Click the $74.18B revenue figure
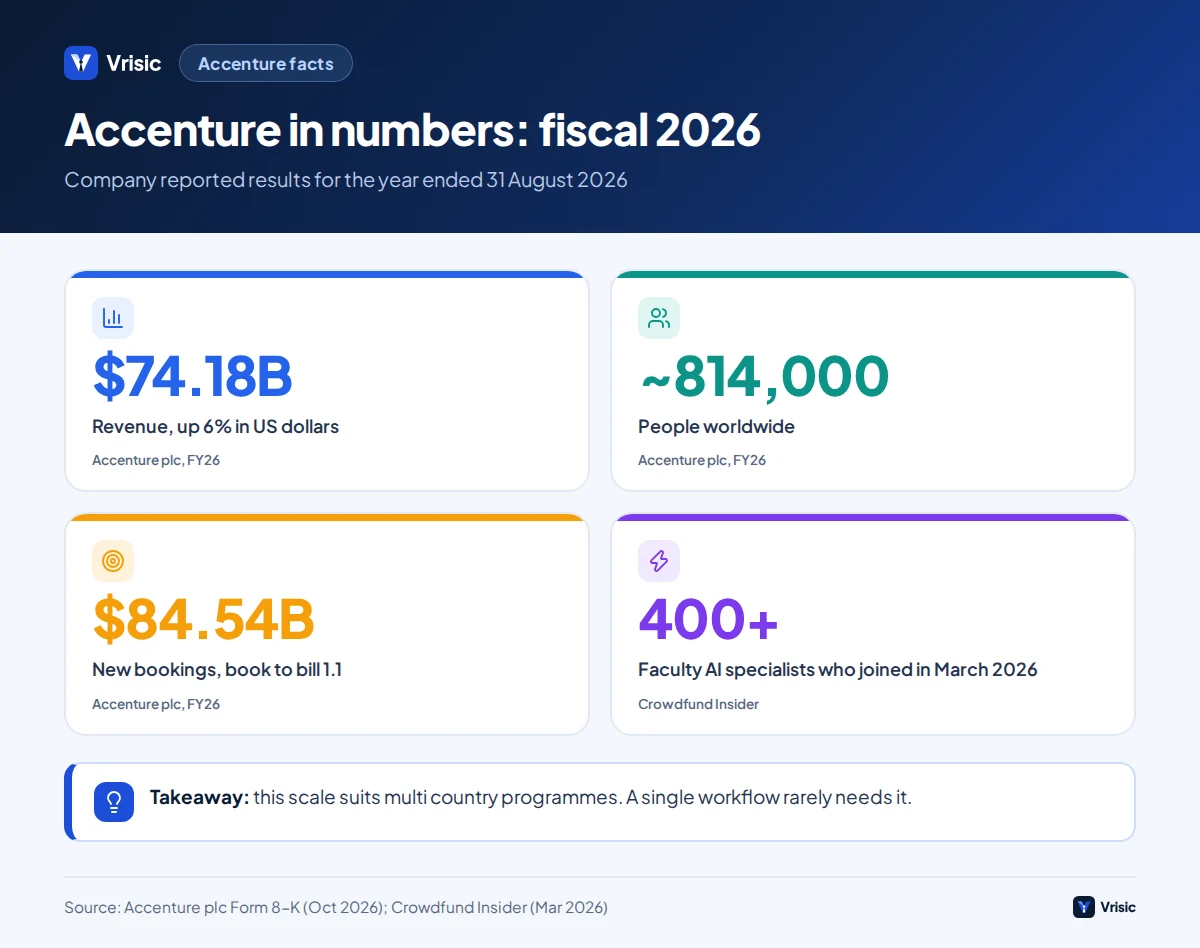Viewport: 1200px width, 948px height. pyautogui.click(x=192, y=376)
